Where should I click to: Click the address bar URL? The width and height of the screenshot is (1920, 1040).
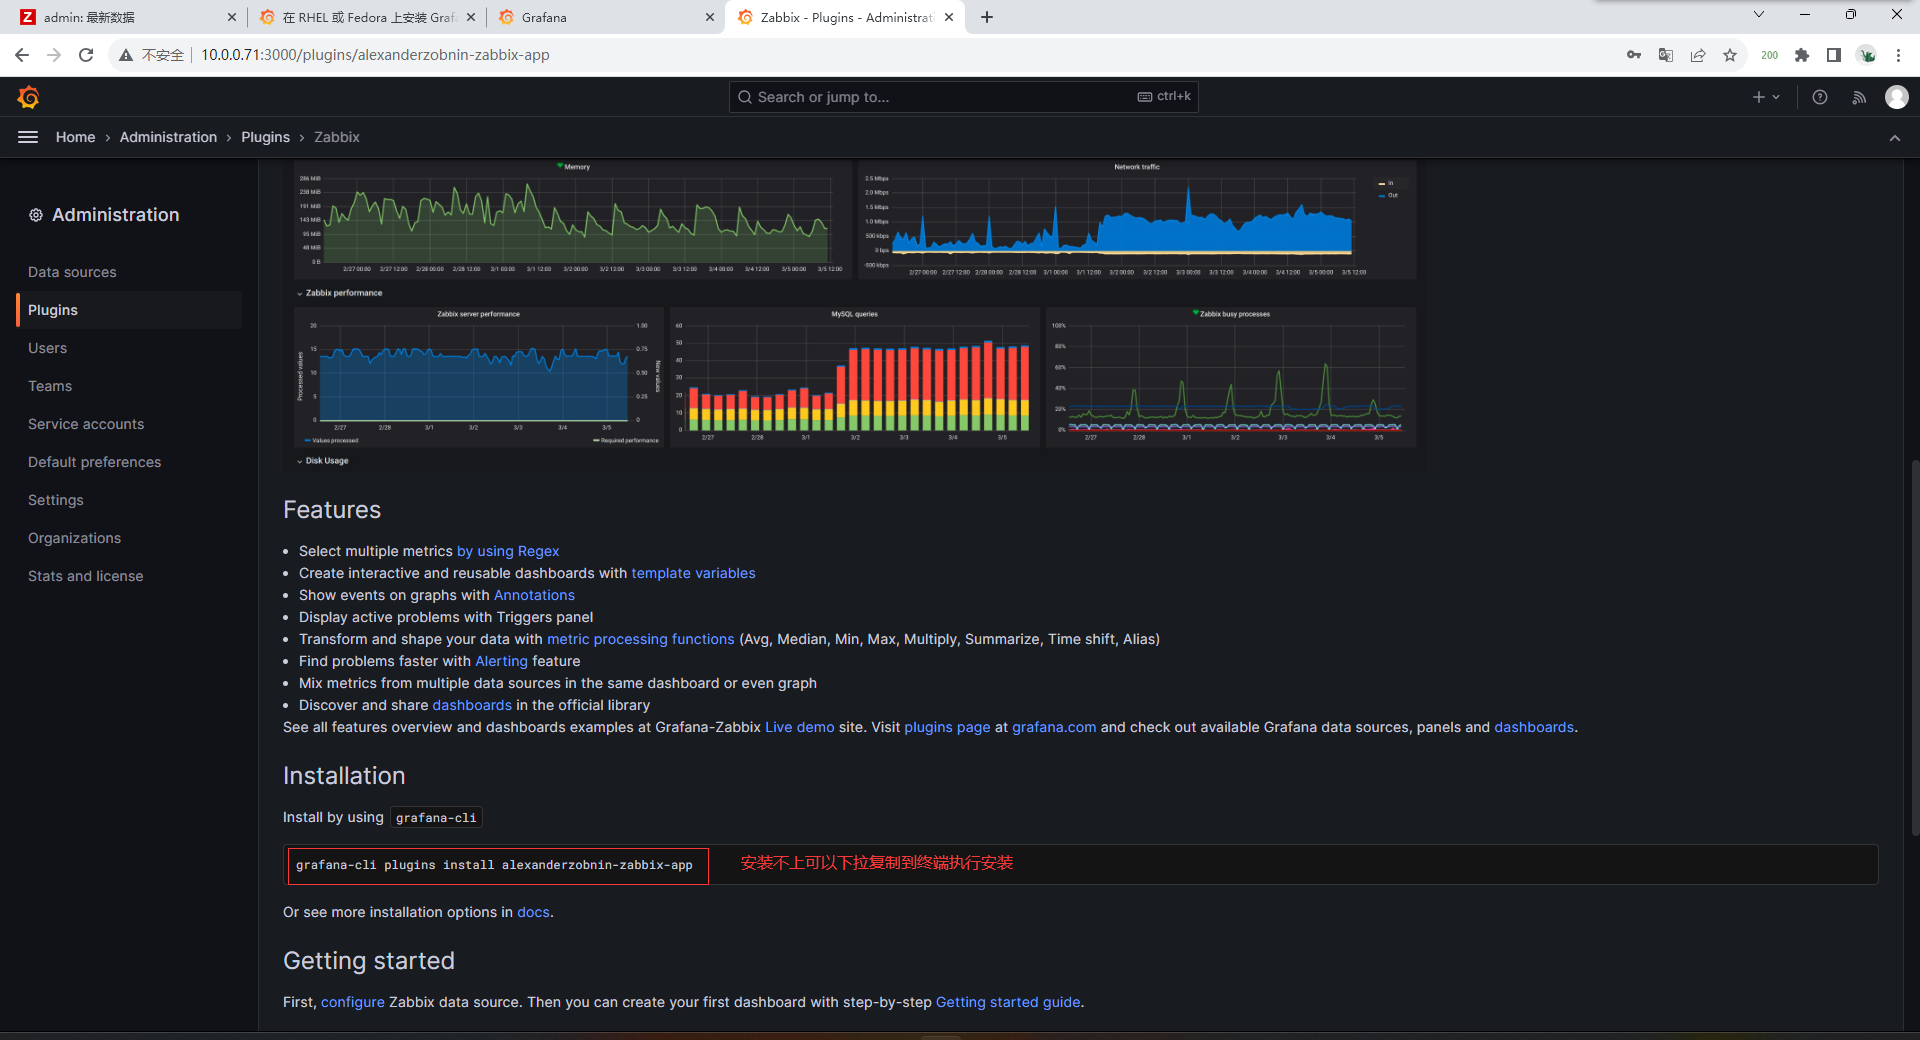click(376, 55)
